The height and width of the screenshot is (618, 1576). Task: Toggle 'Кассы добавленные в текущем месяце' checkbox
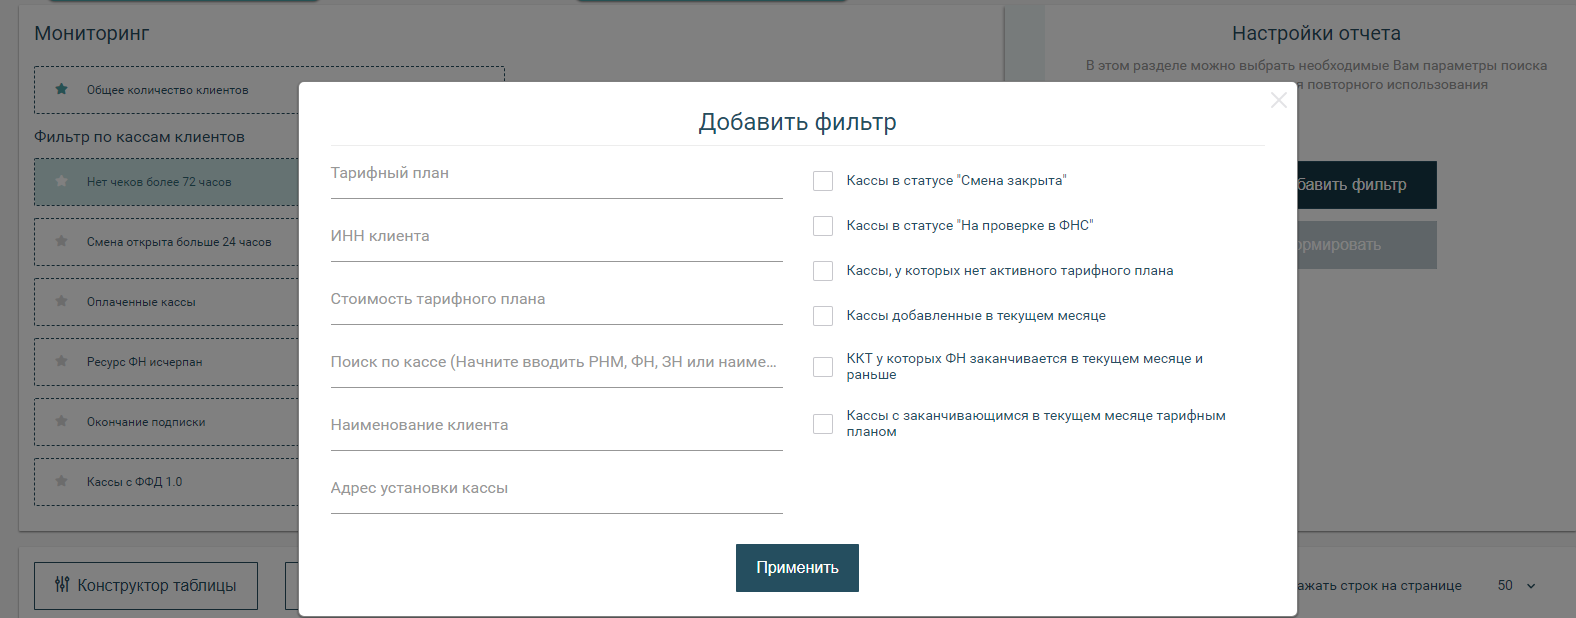[823, 316]
